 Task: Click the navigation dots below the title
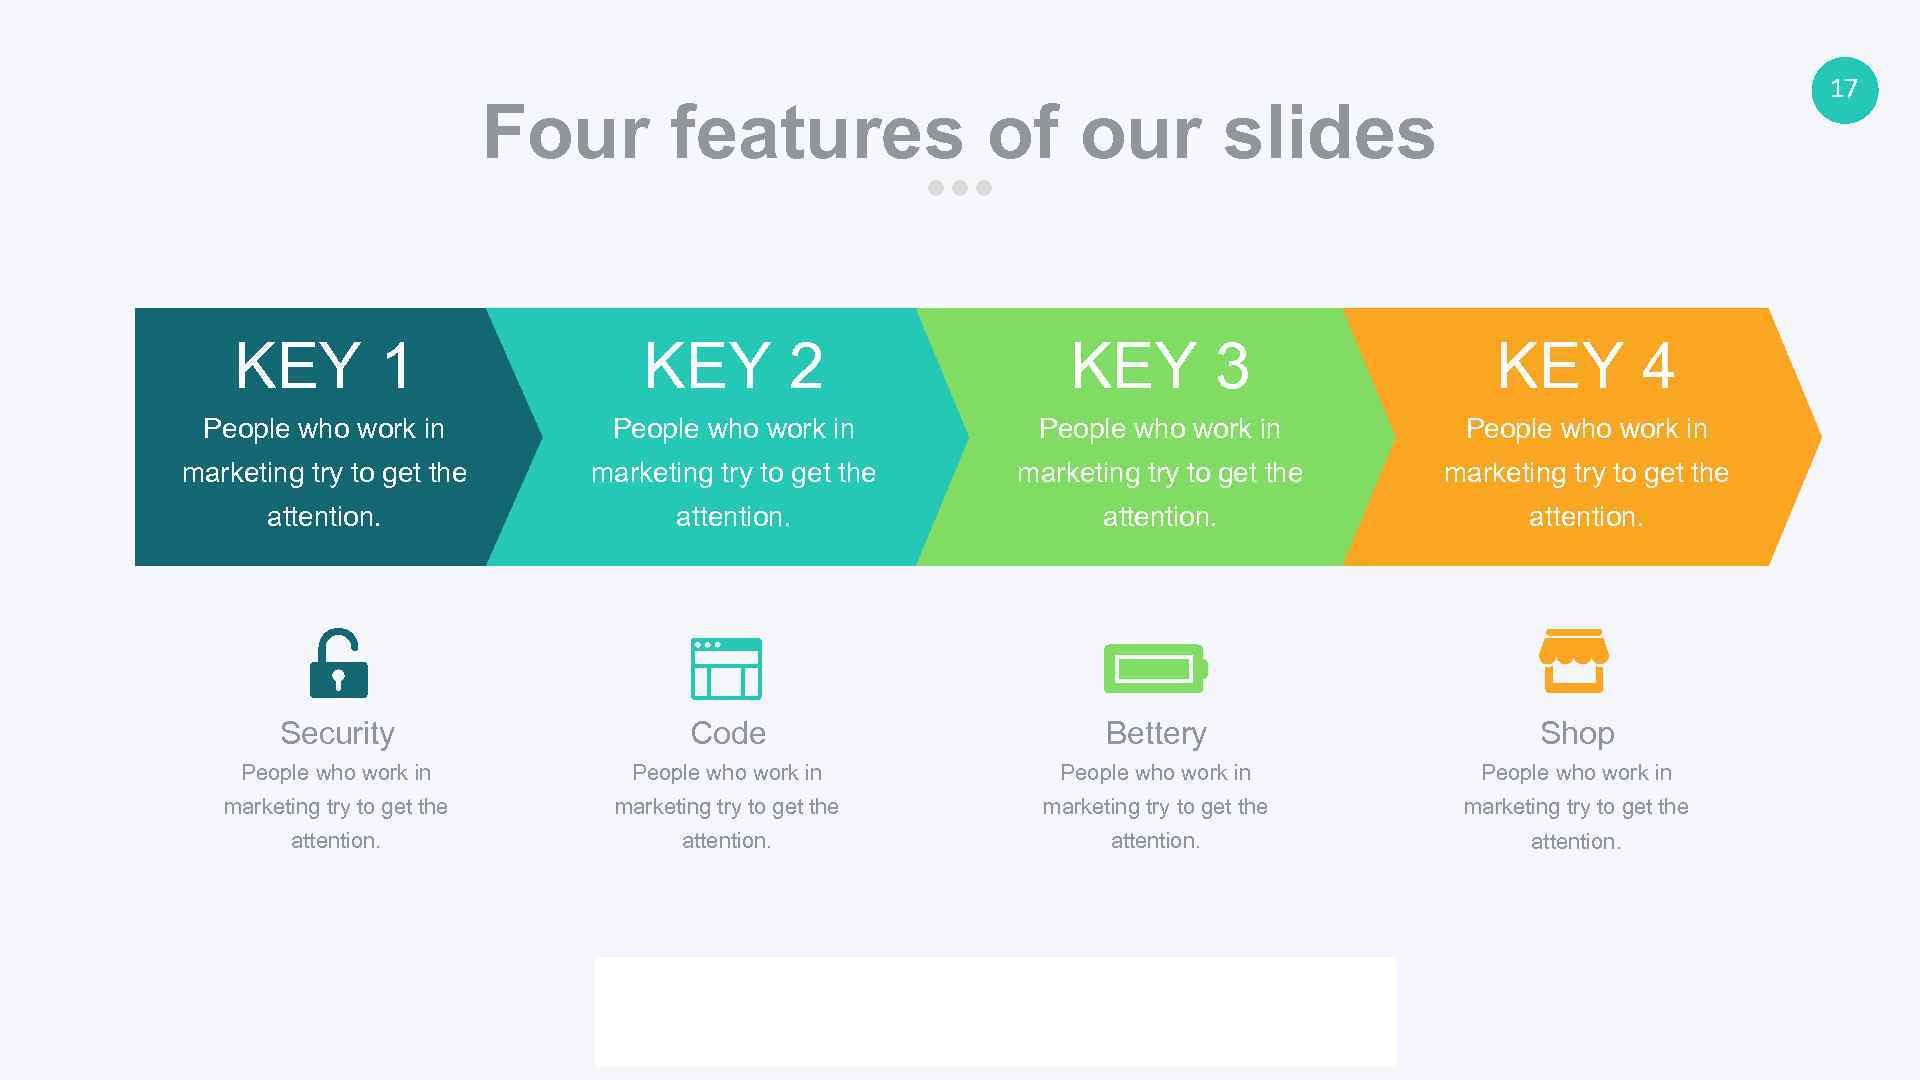tap(960, 185)
